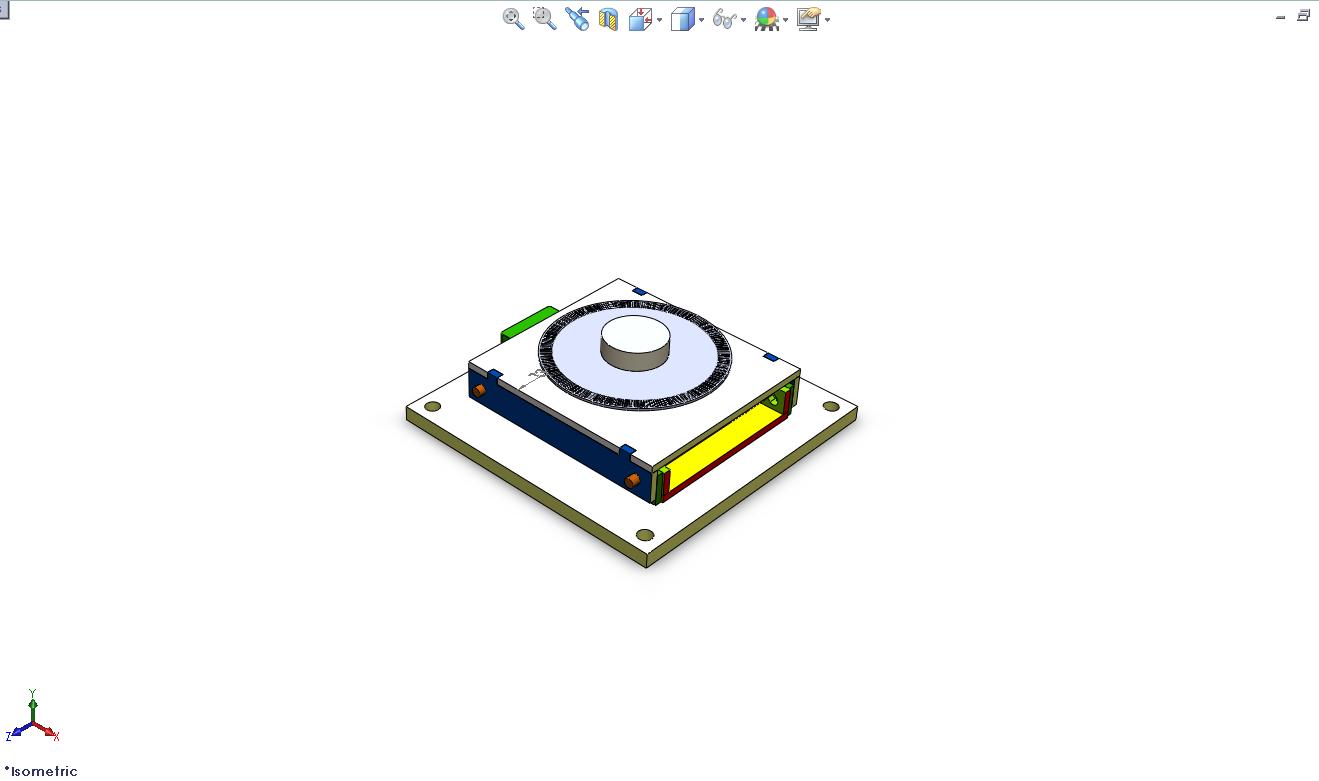Click the View Orientation cube icon
Screen dimensions: 1319x781
tap(640, 19)
